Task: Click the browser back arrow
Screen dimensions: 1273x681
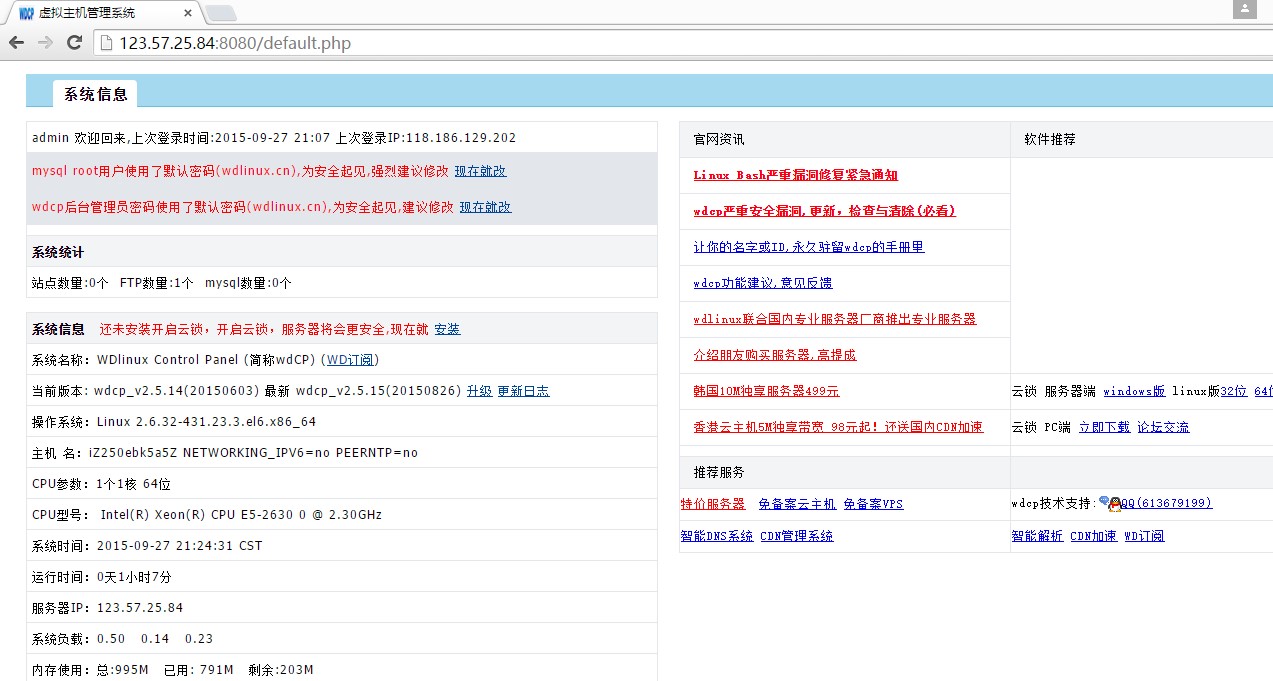Action: coord(16,42)
